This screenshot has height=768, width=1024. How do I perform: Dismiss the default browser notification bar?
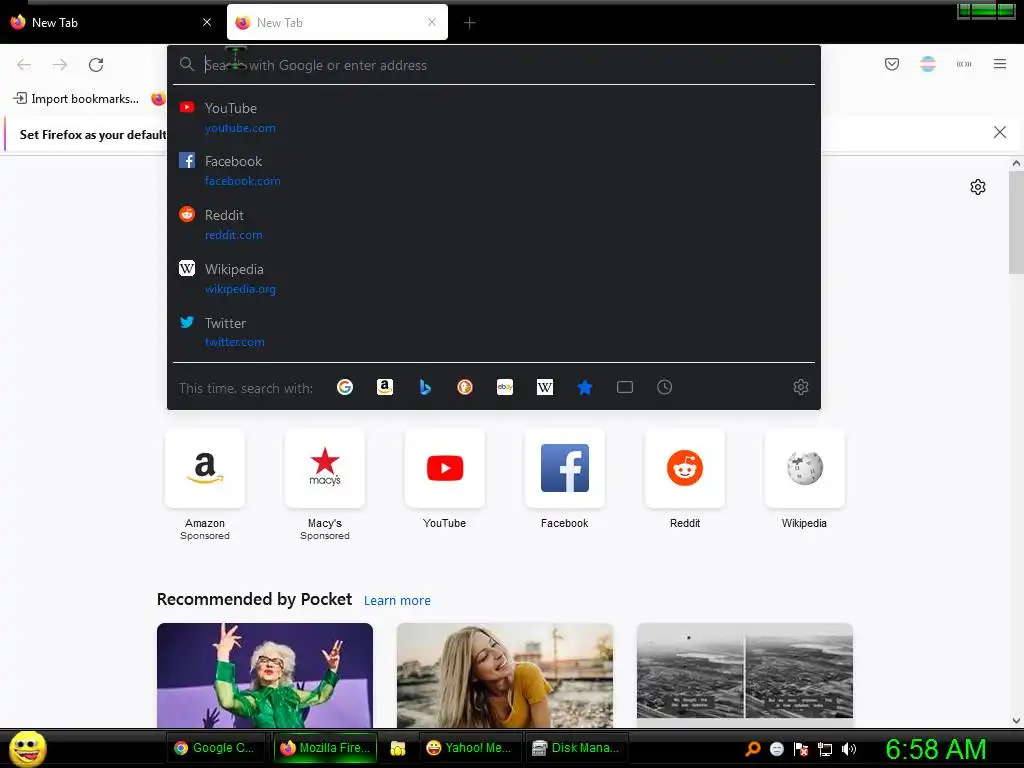coord(1000,133)
